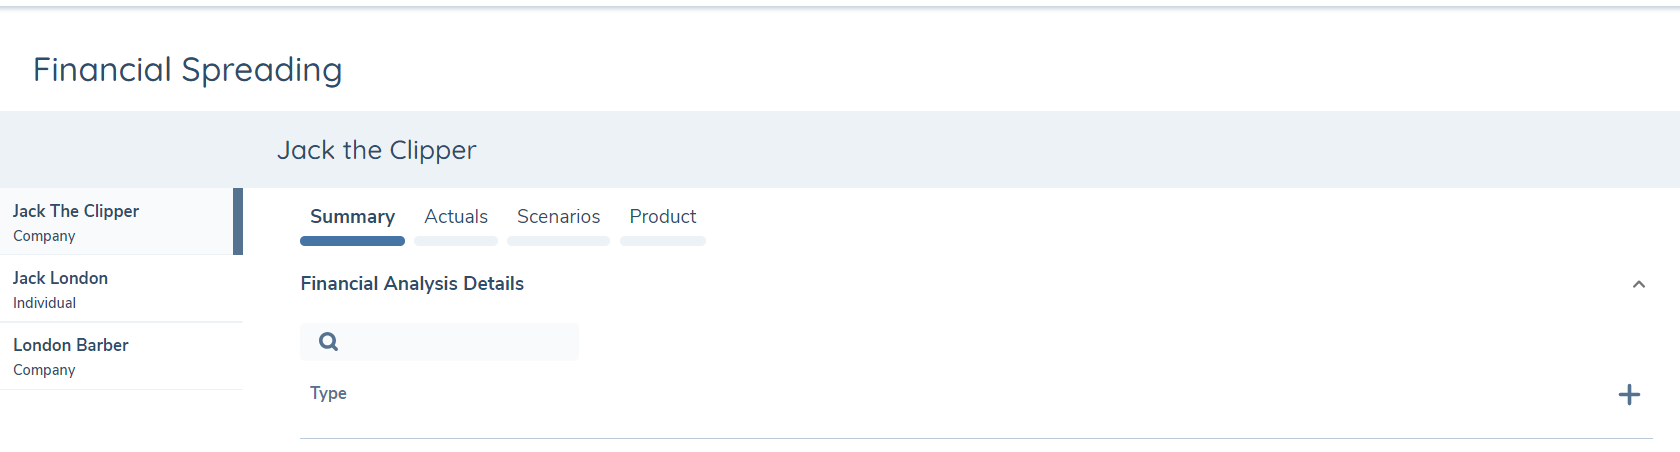Screen dimensions: 1680x452
Task: Click the indicator bar beneath Product
Action: coord(662,241)
